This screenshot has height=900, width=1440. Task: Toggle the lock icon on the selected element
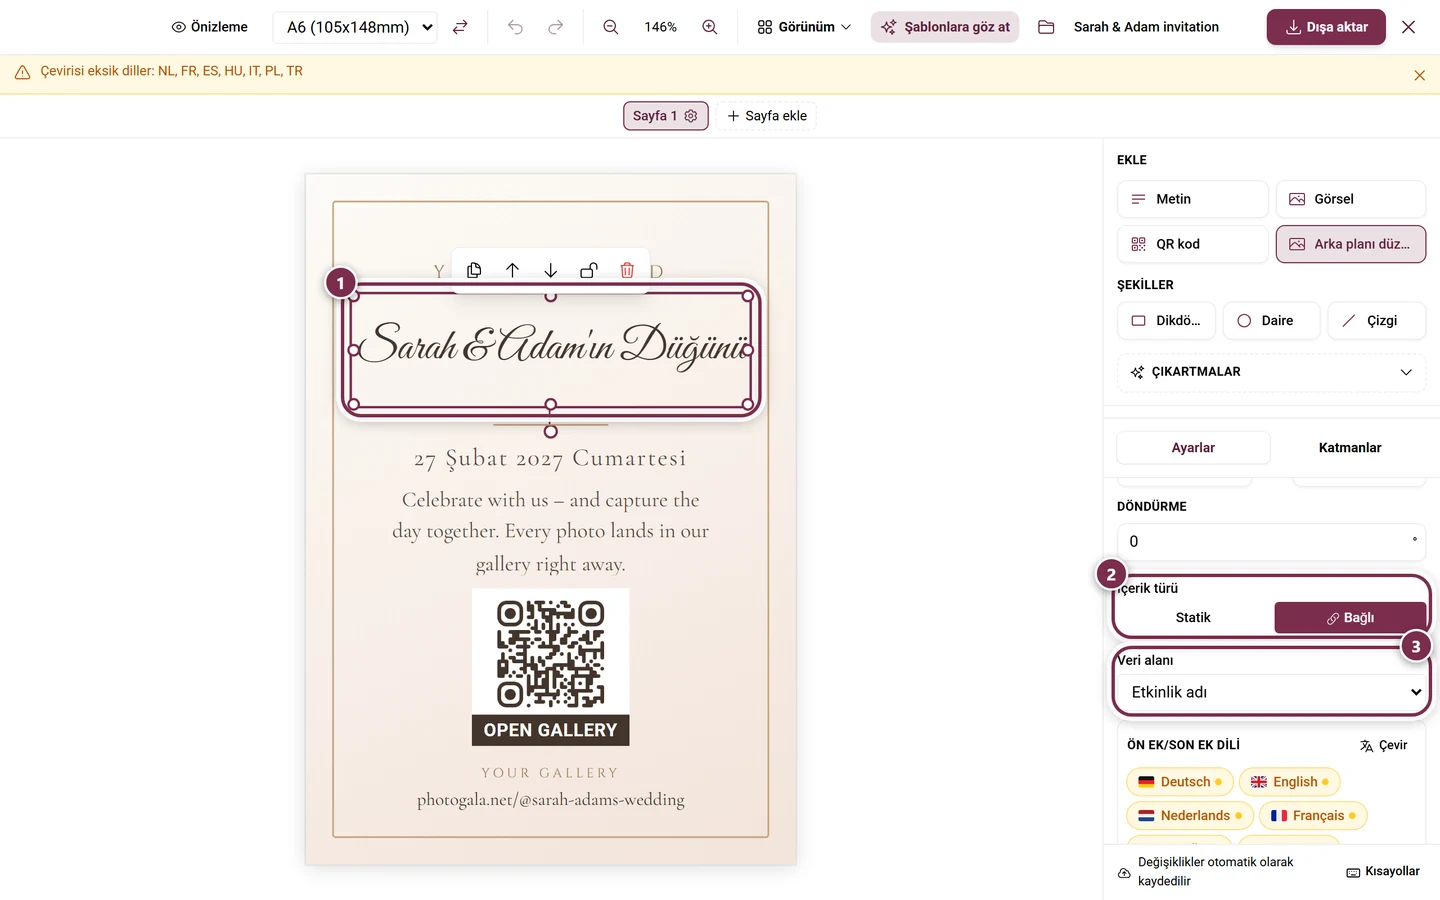[589, 270]
